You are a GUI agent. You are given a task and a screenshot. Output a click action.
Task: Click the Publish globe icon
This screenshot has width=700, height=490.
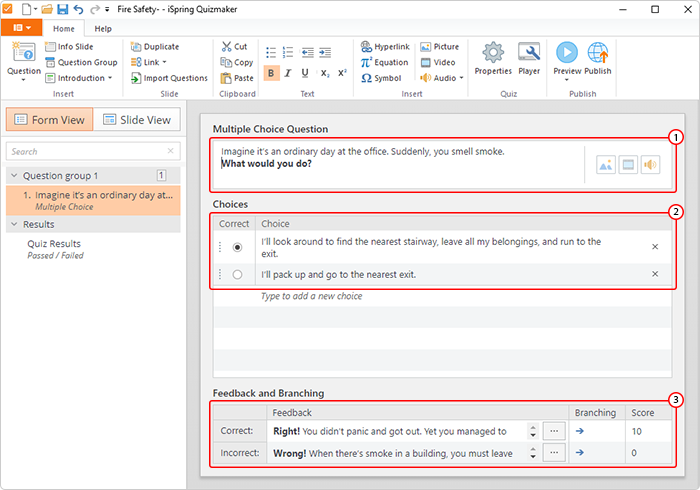598,53
